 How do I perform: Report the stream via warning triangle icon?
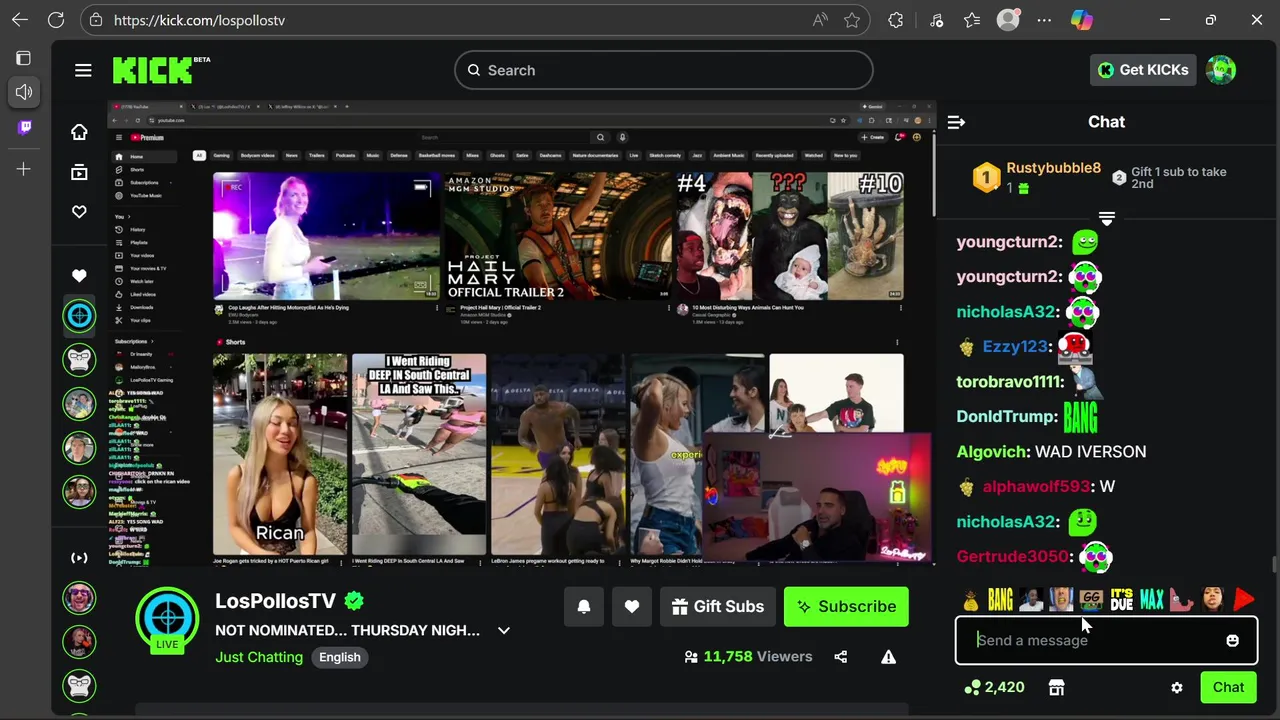click(888, 657)
